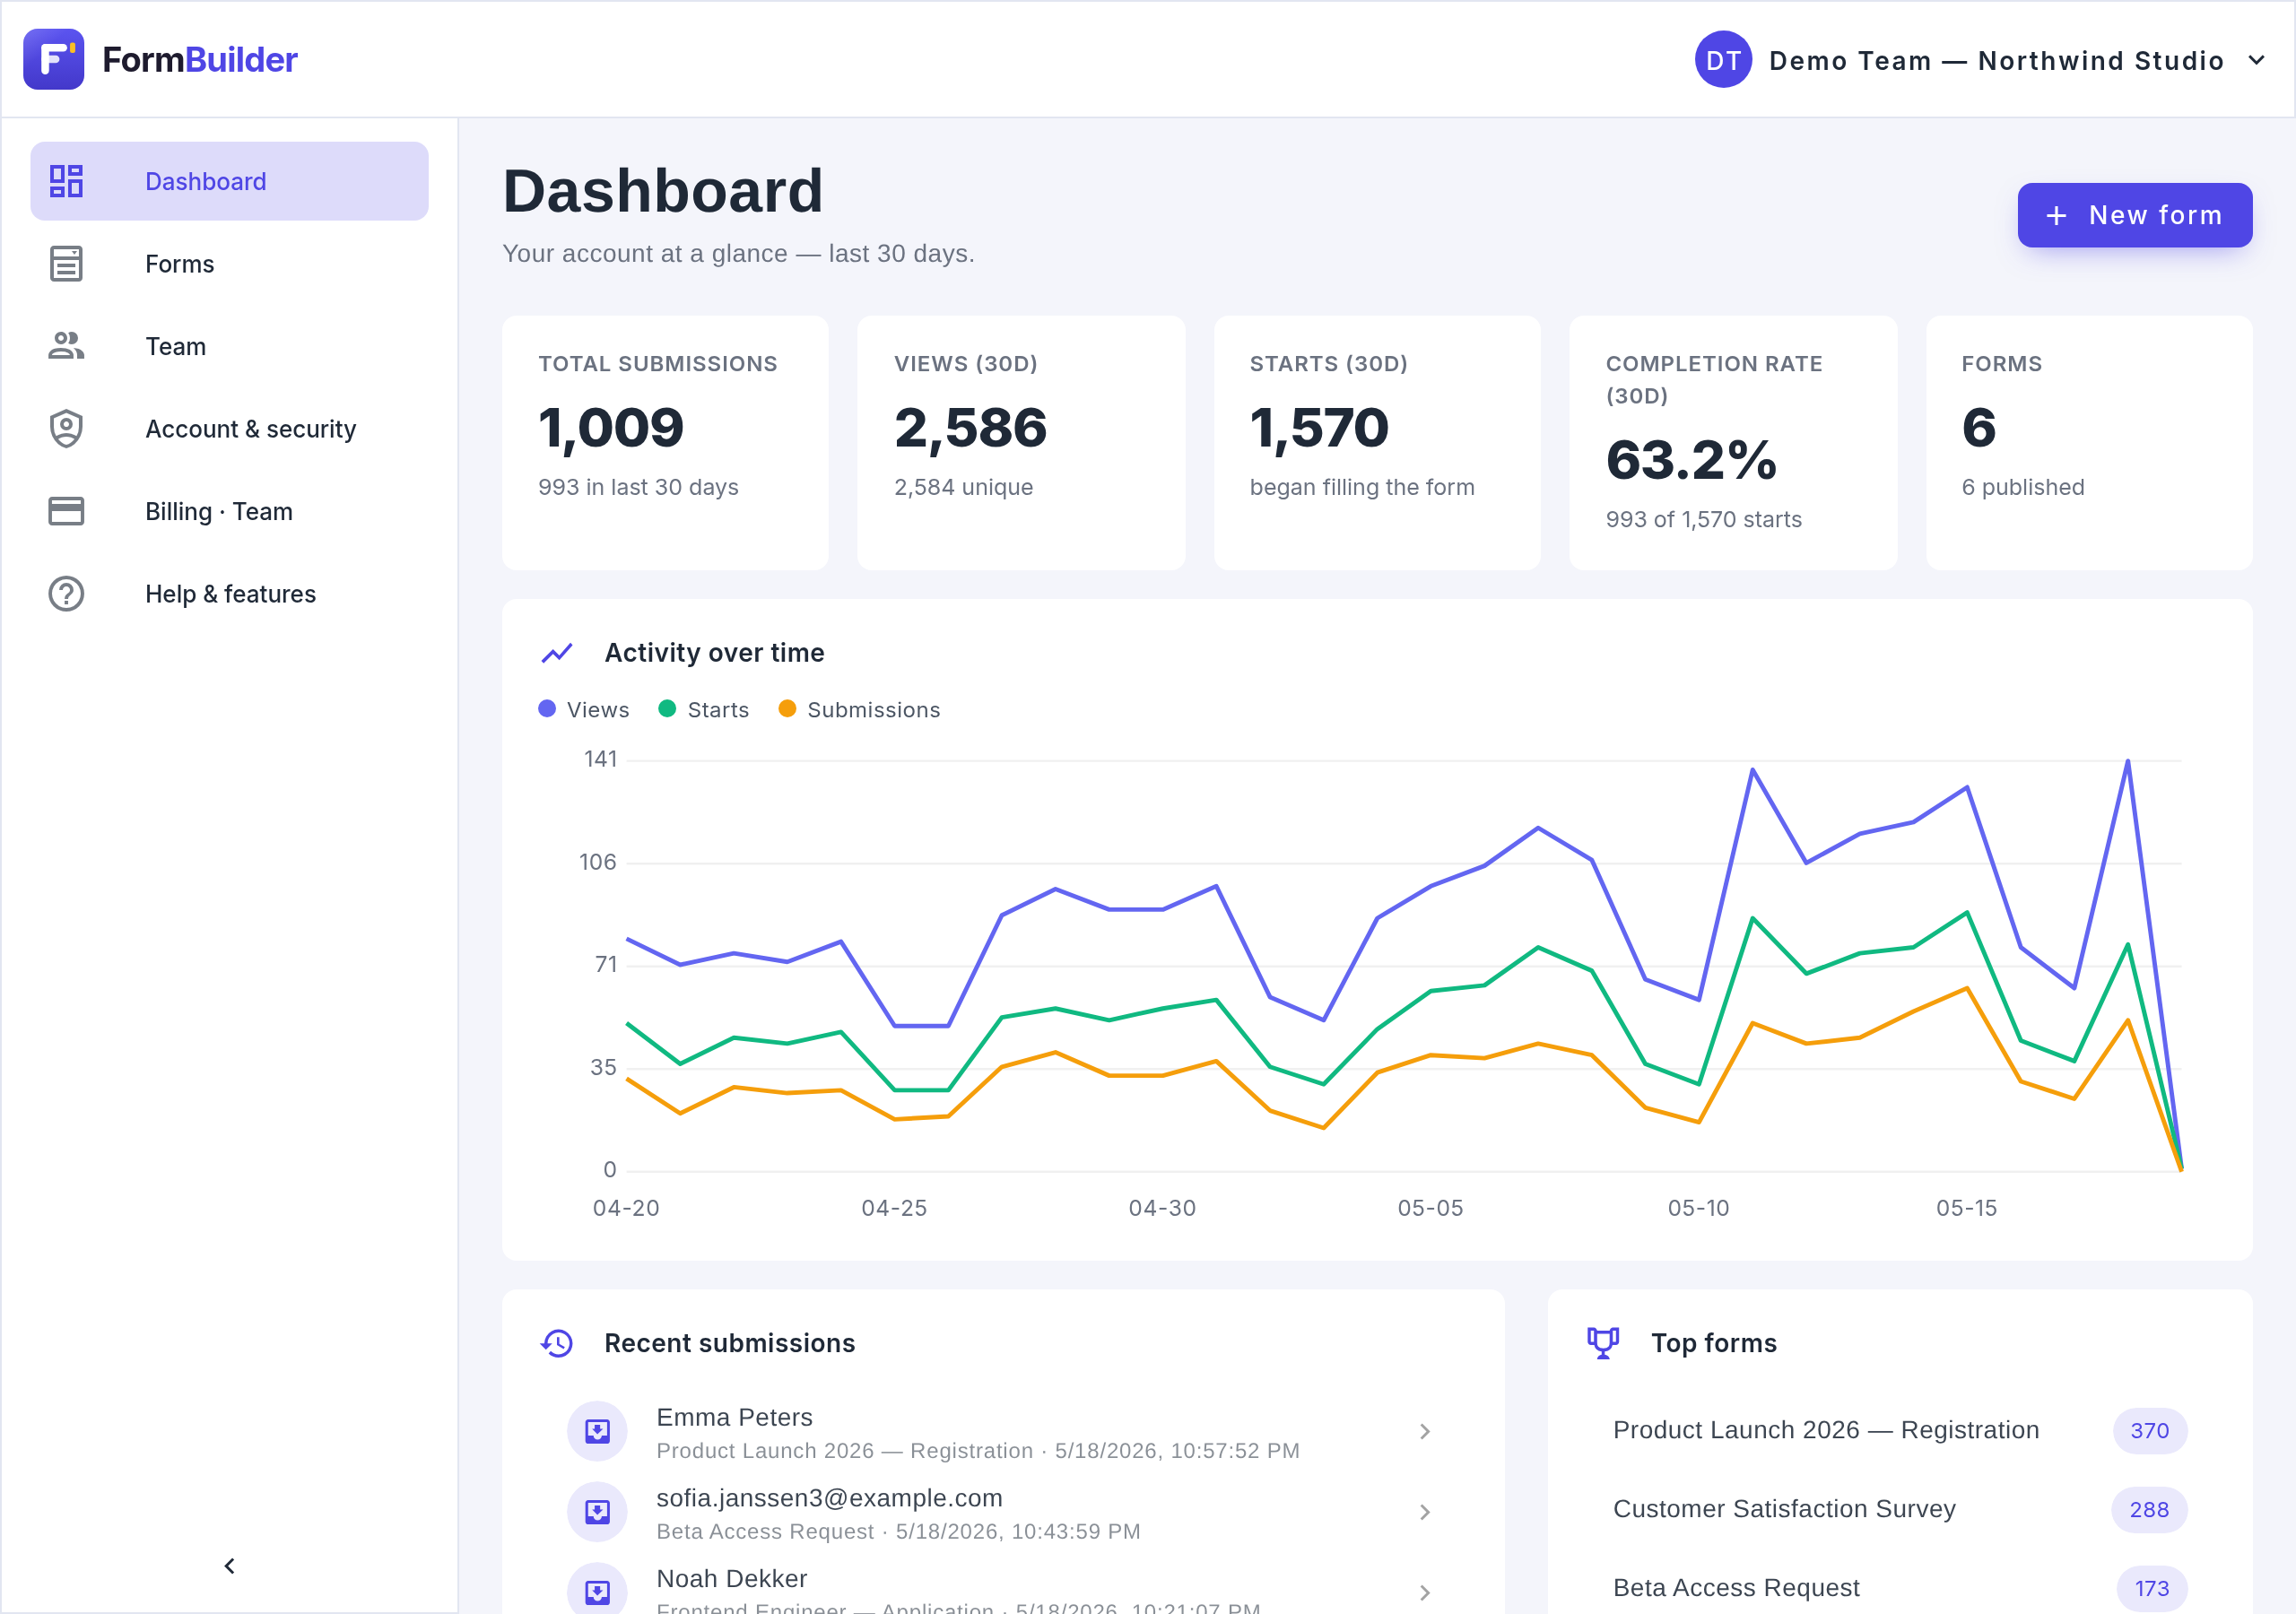Open Noah Dekker submission via chevron
Screen dimensions: 2296x1614
pos(1425,1592)
